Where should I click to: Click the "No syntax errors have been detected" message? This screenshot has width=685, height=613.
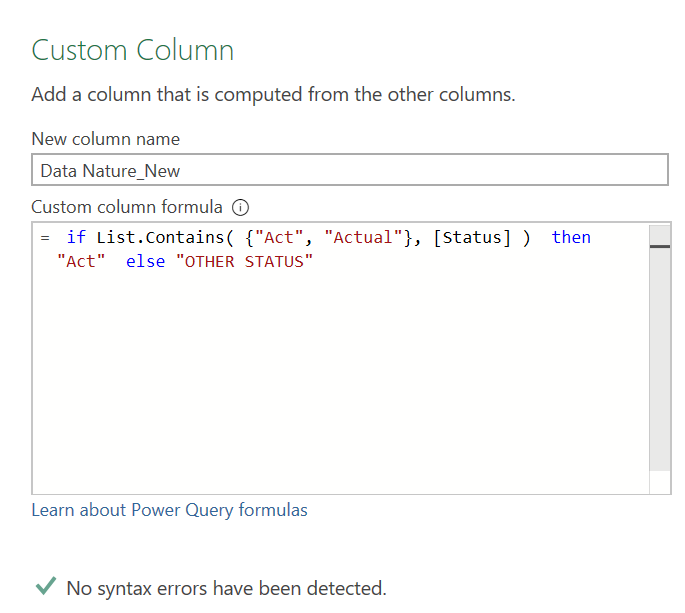coord(226,587)
